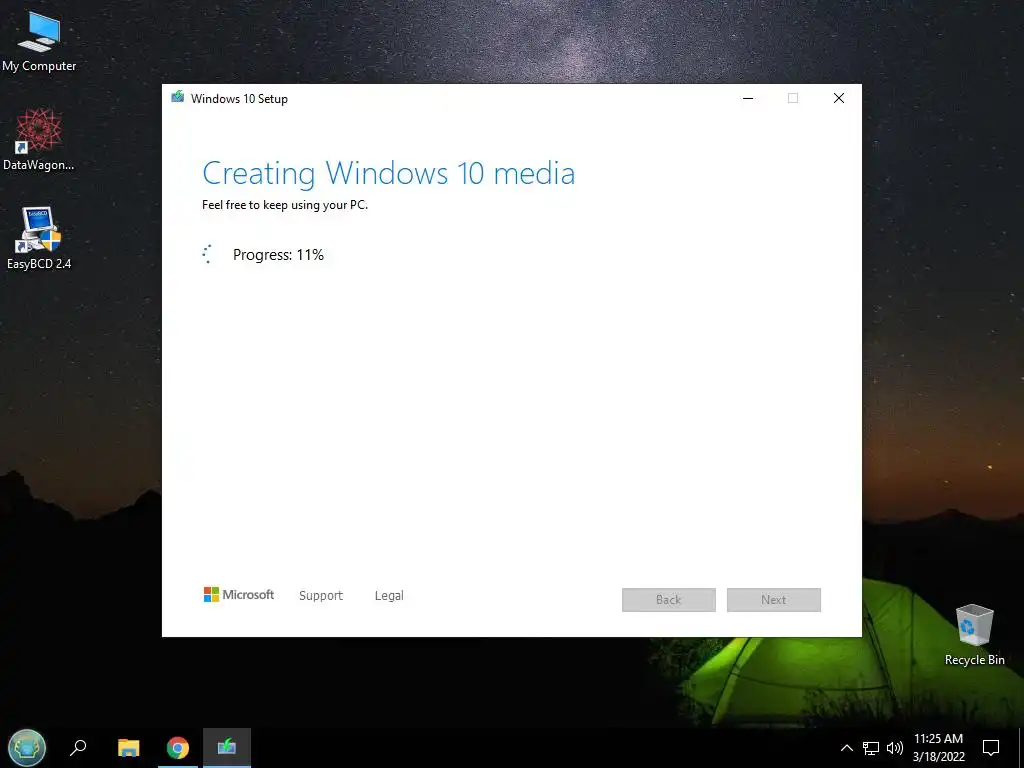Click the Windows 10 Setup title icon
Viewport: 1024px width, 768px height.
click(x=178, y=97)
